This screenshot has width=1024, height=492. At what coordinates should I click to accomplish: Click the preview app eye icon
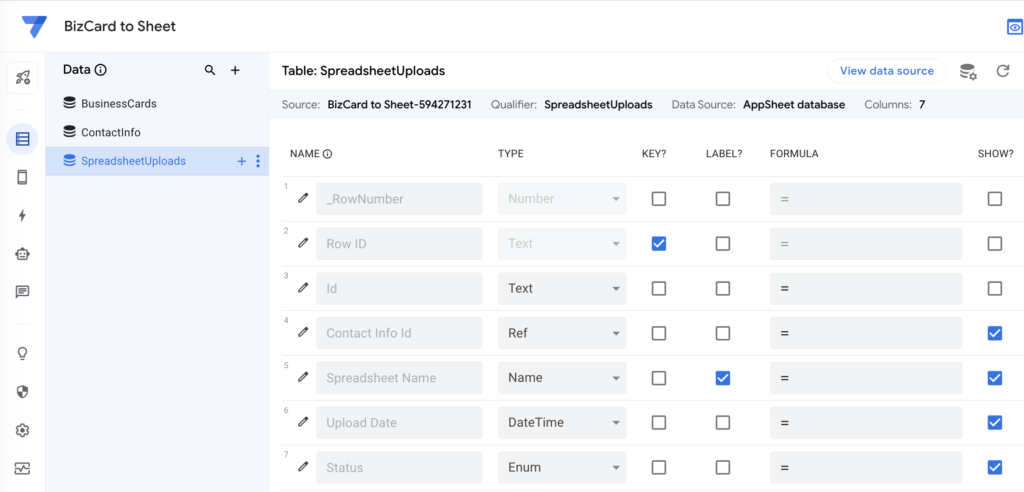[1014, 27]
